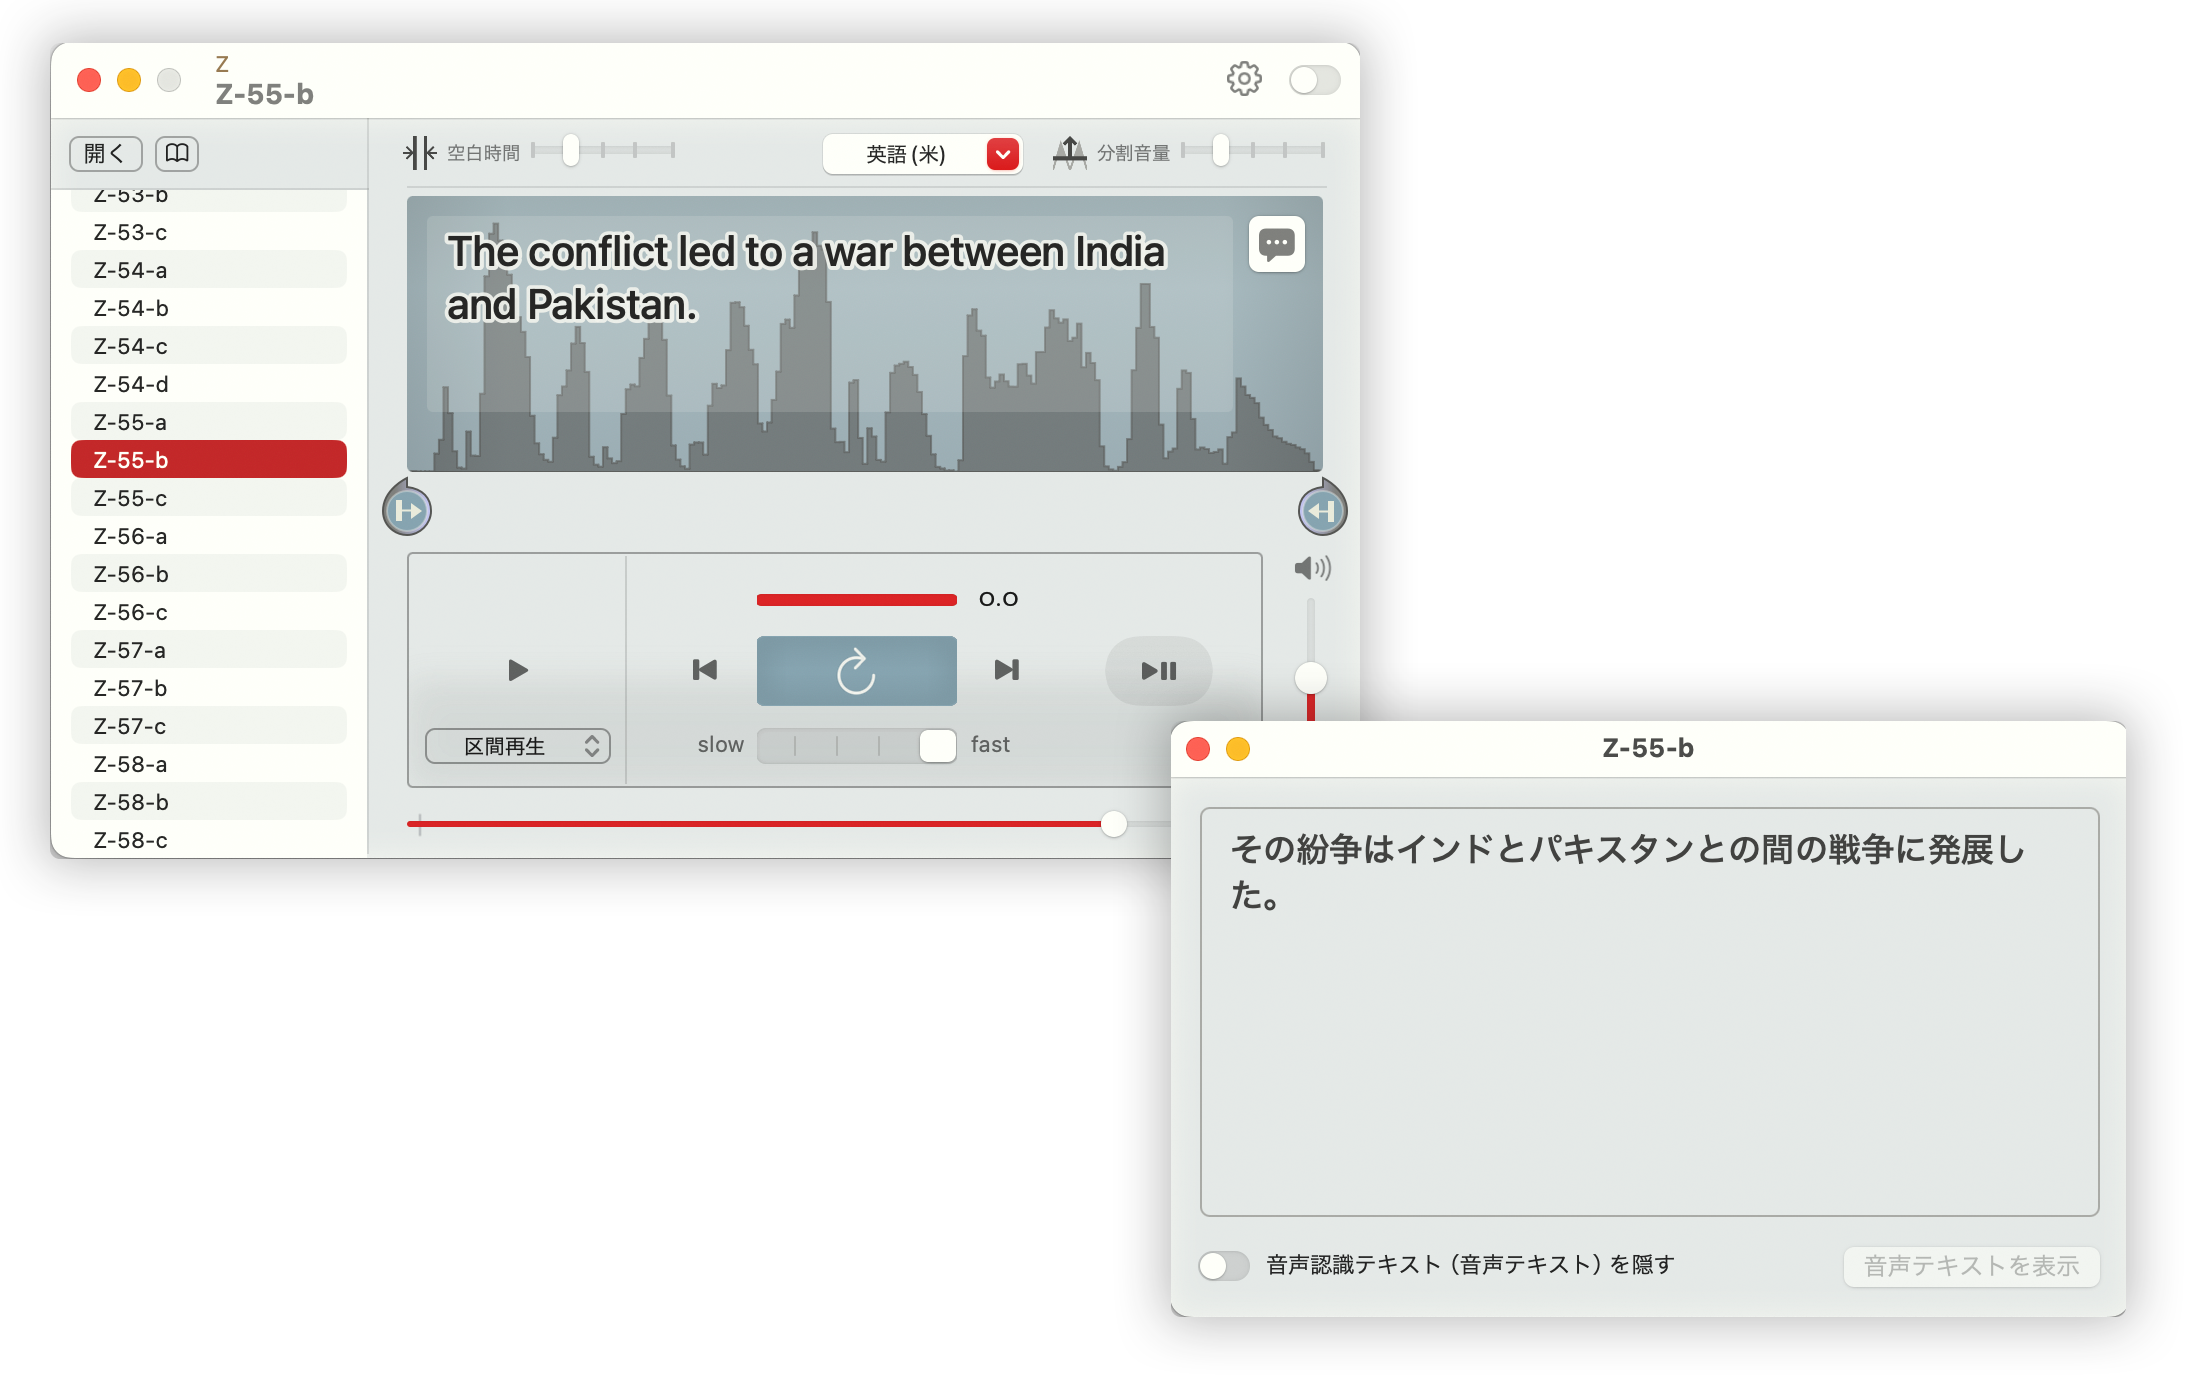Image resolution: width=2204 pixels, height=1399 pixels.
Task: Select Z-54-b in the list
Action: [x=209, y=308]
